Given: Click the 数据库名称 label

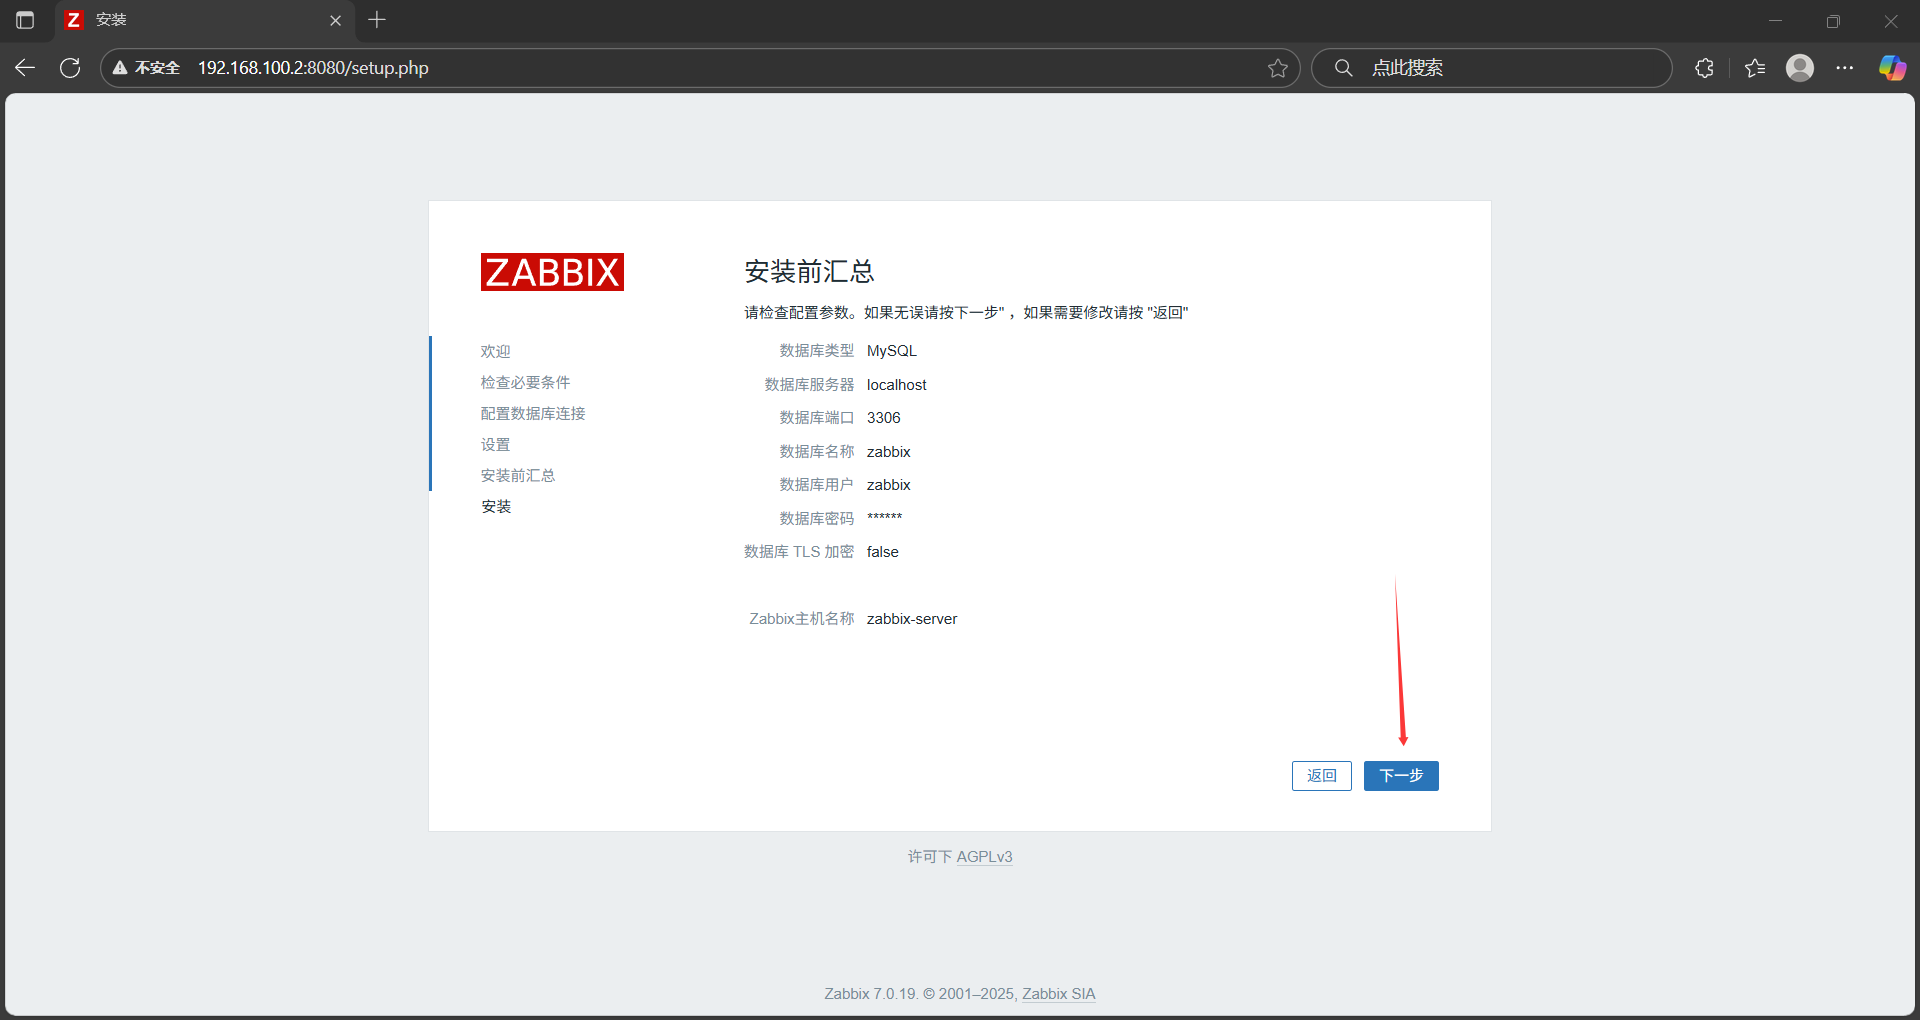Looking at the screenshot, I should click(x=817, y=452).
